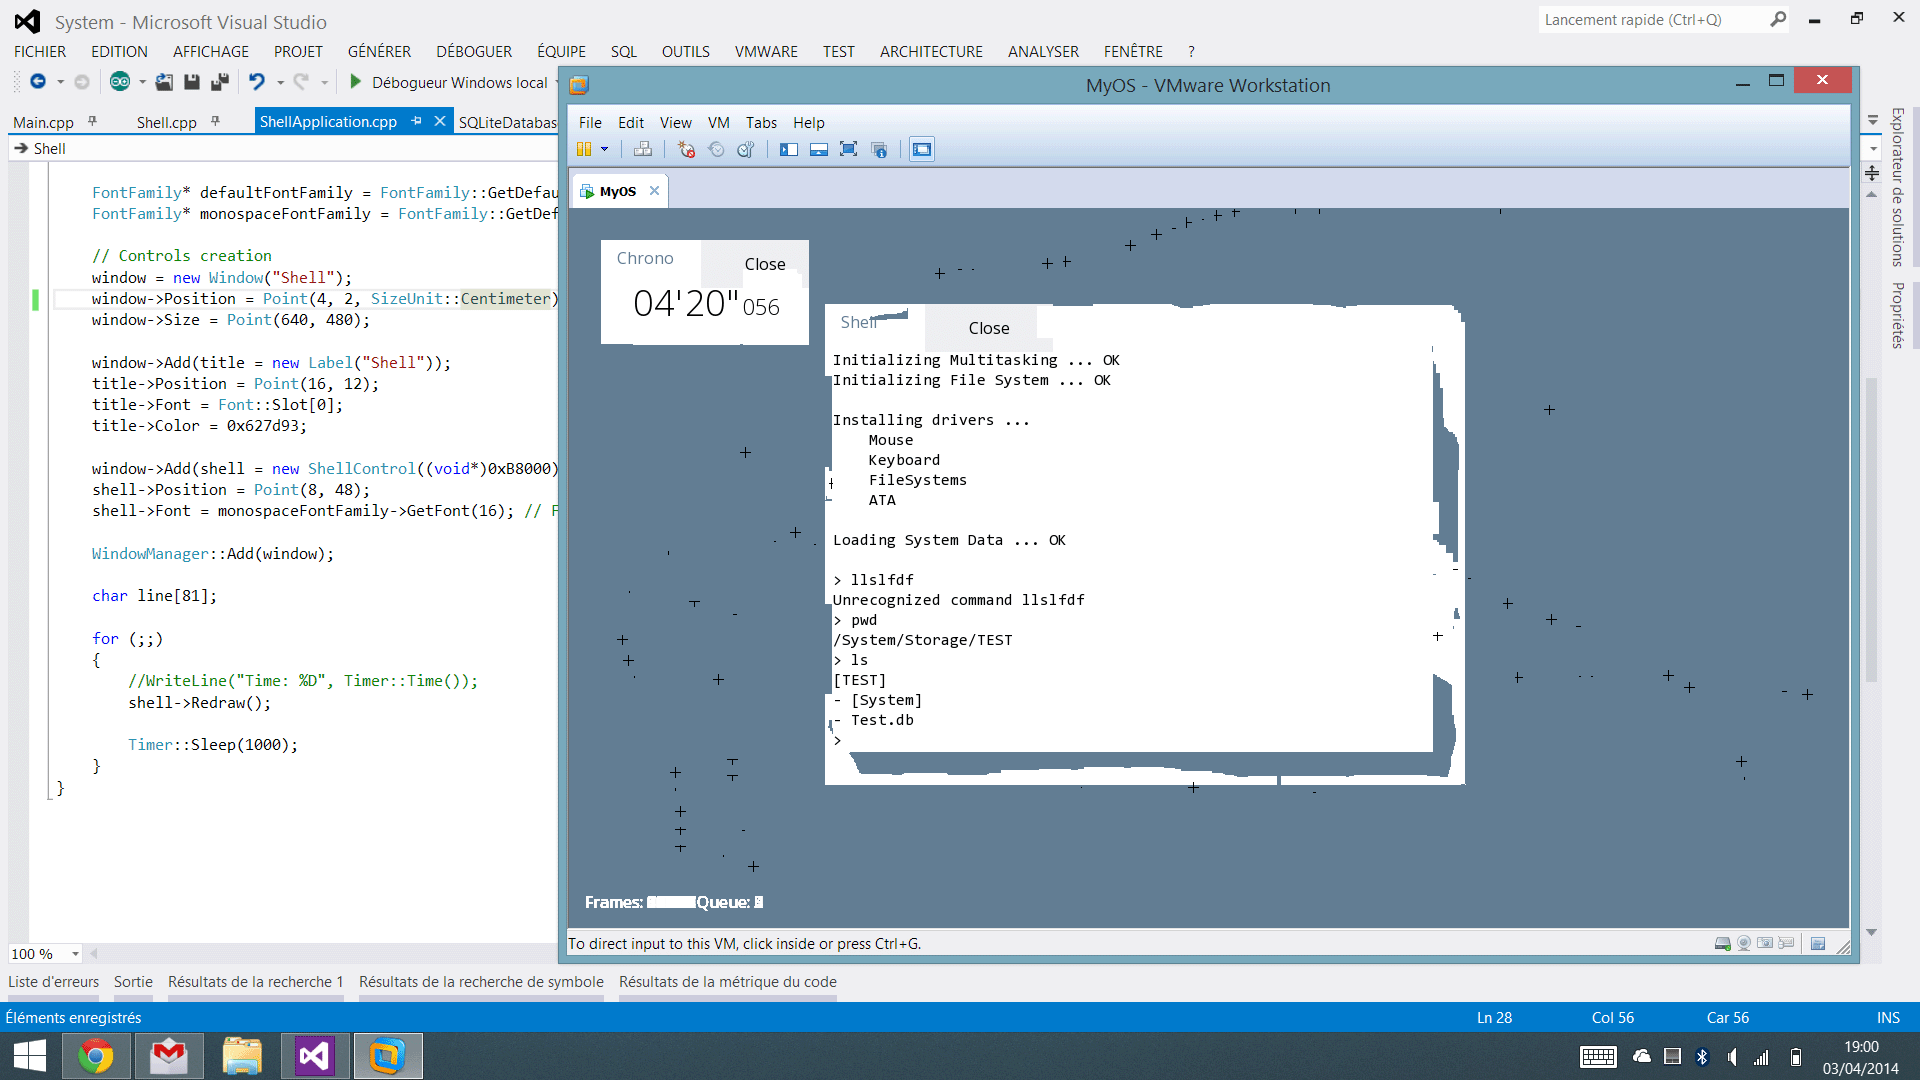Open the document tab list dropdown in Visual Studio
This screenshot has width=1920, height=1080.
pos(1873,121)
